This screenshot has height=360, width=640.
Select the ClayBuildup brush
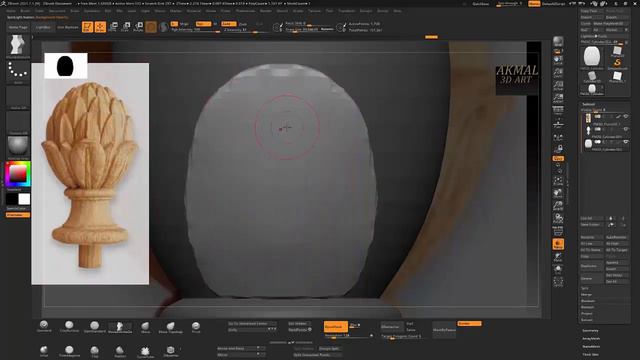coord(69,326)
